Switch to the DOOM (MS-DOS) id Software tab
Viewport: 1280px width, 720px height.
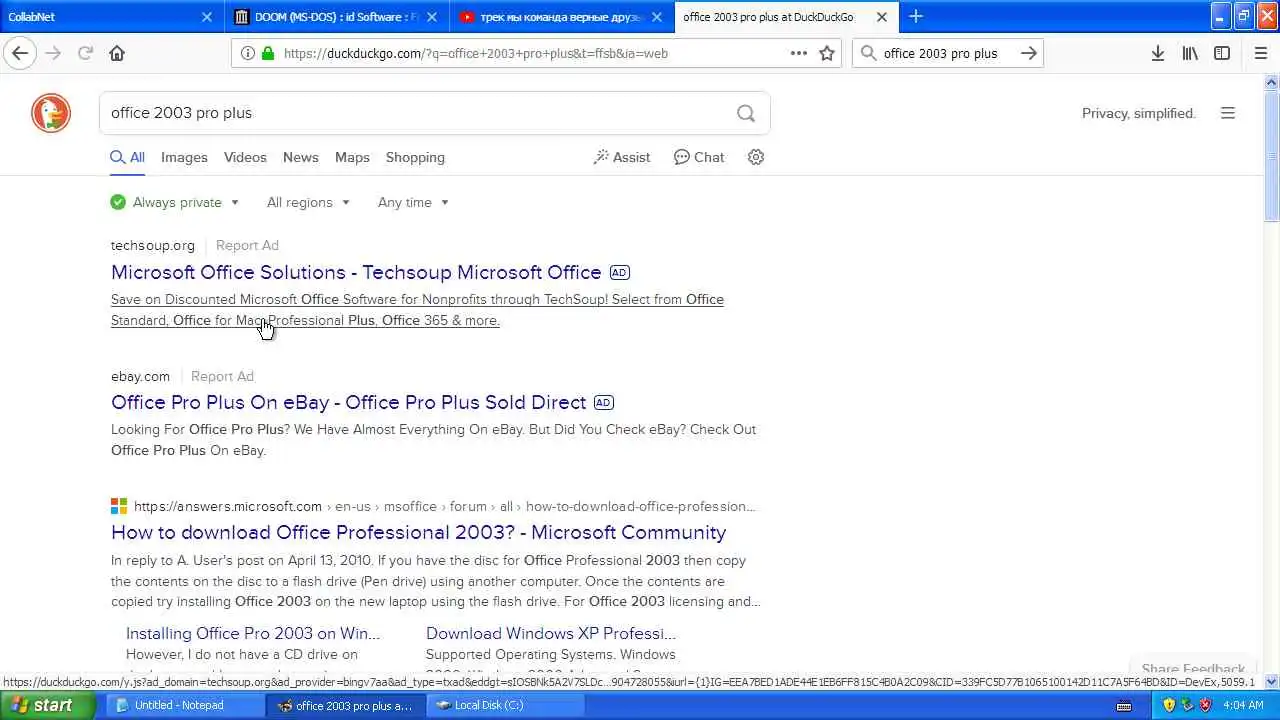(x=336, y=17)
